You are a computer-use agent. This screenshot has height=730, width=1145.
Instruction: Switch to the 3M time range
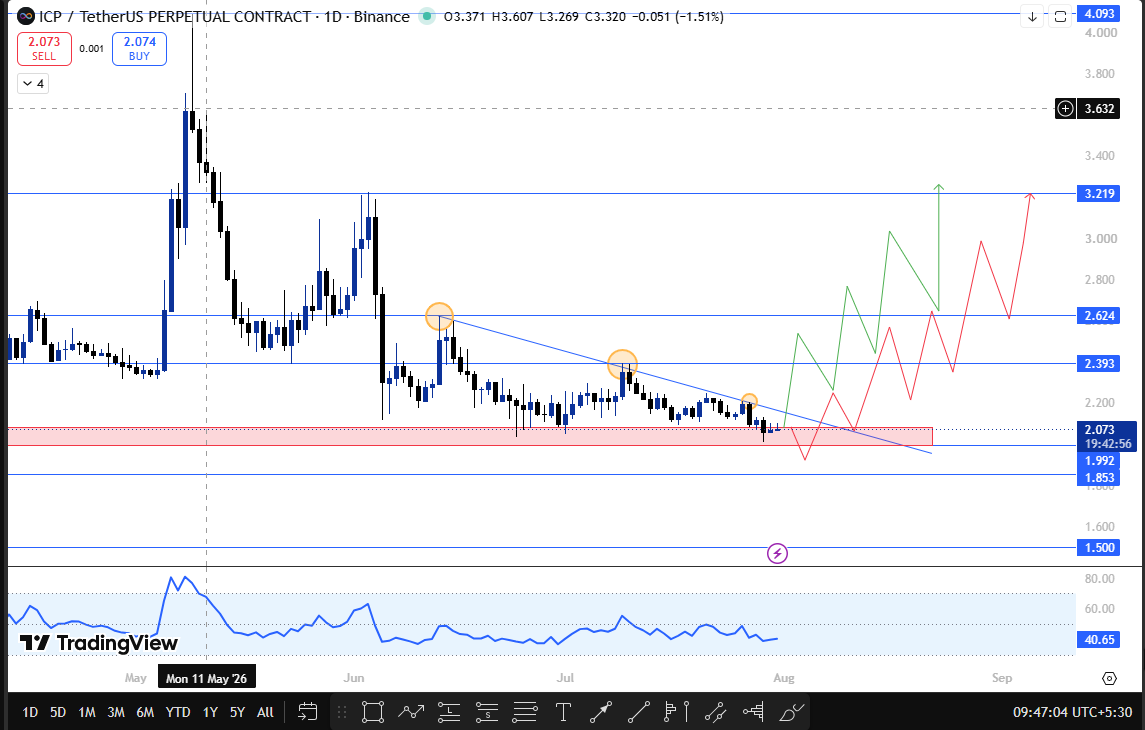(115, 712)
